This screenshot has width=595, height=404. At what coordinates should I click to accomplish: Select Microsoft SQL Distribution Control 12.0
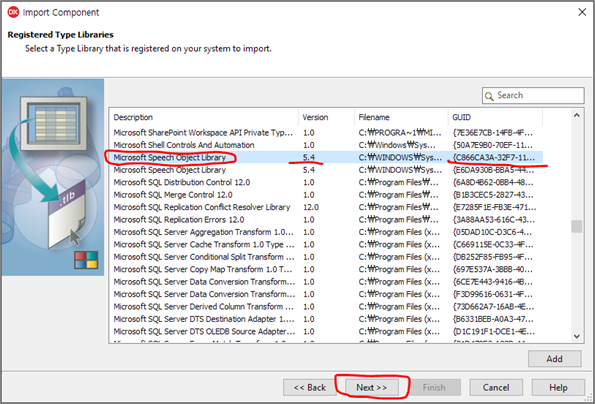click(x=326, y=182)
